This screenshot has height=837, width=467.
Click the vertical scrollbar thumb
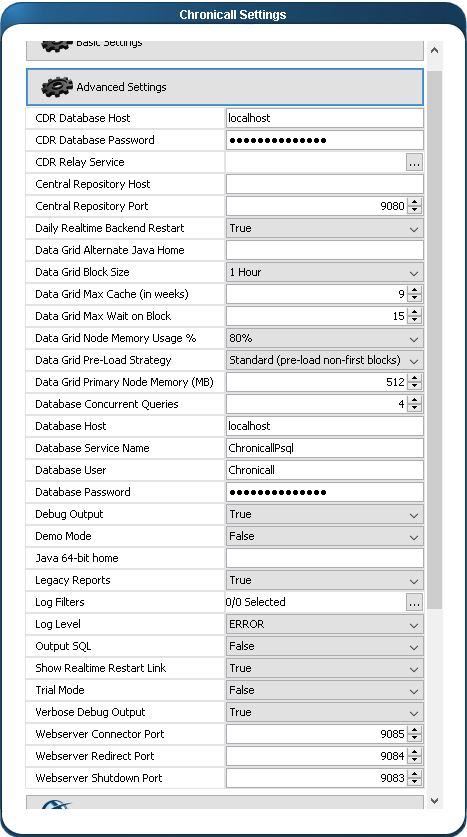(x=434, y=339)
